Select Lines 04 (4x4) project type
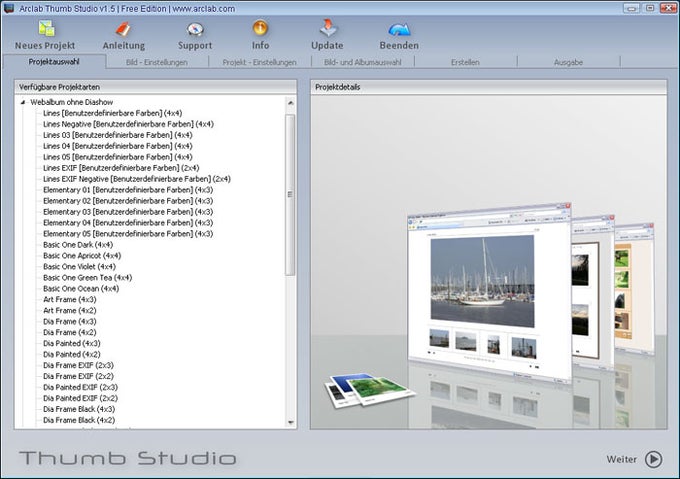 [x=118, y=146]
